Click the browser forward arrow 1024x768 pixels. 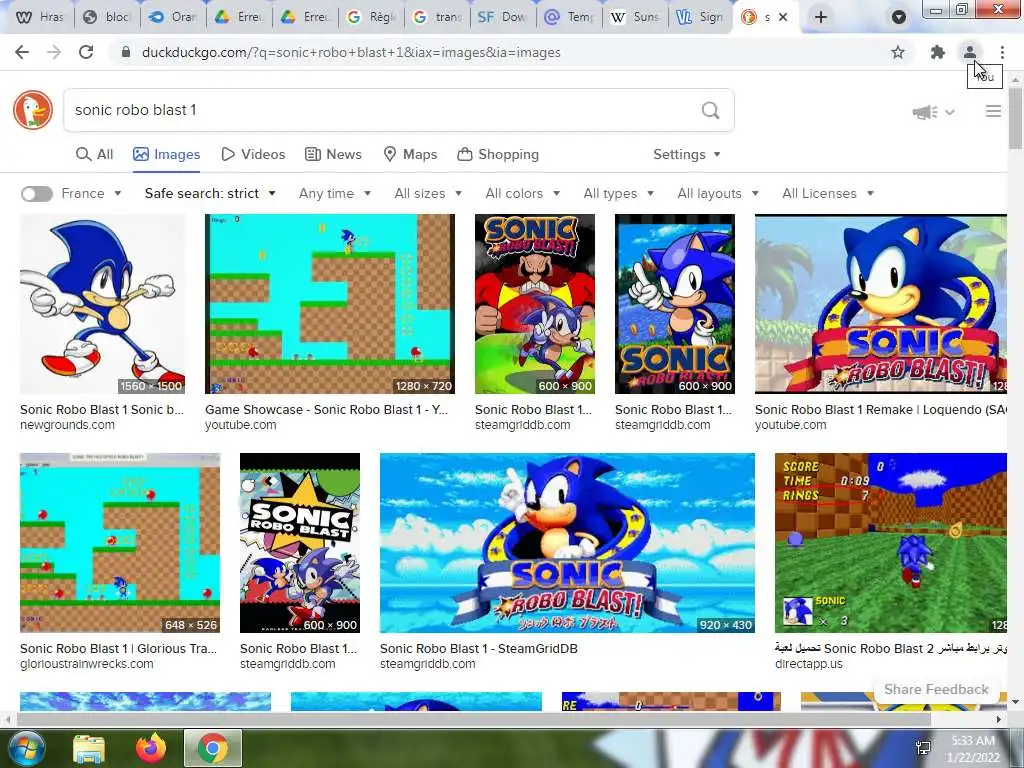pyautogui.click(x=54, y=52)
